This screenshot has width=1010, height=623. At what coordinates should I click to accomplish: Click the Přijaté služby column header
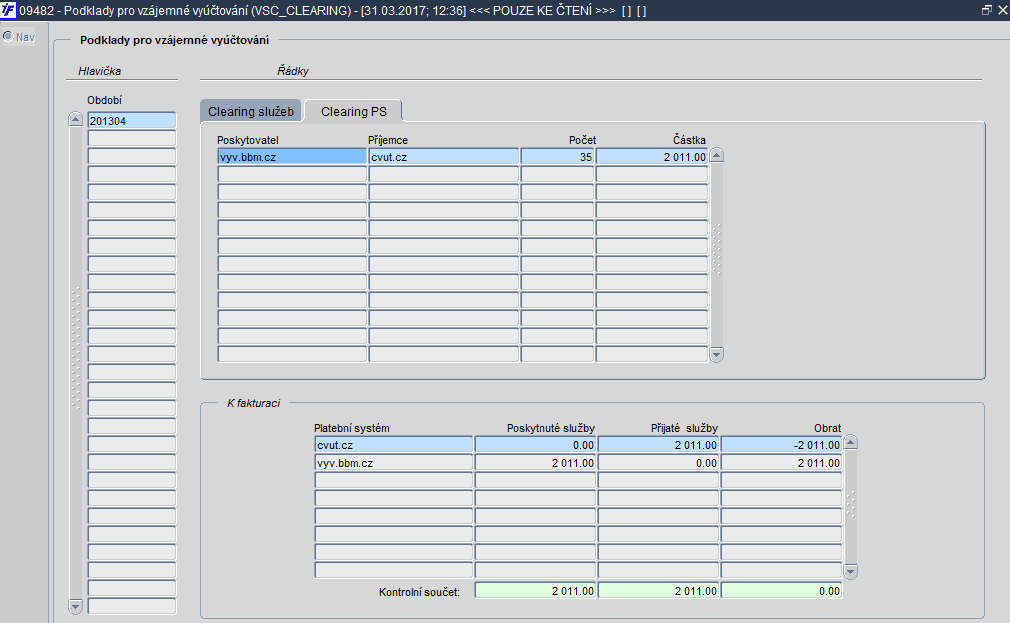click(x=684, y=428)
